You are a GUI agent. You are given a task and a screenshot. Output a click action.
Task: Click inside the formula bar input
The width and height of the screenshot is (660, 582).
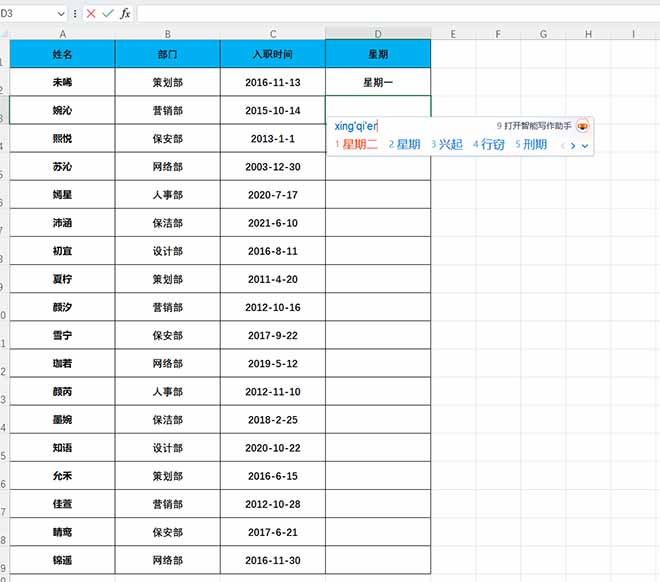[398, 14]
